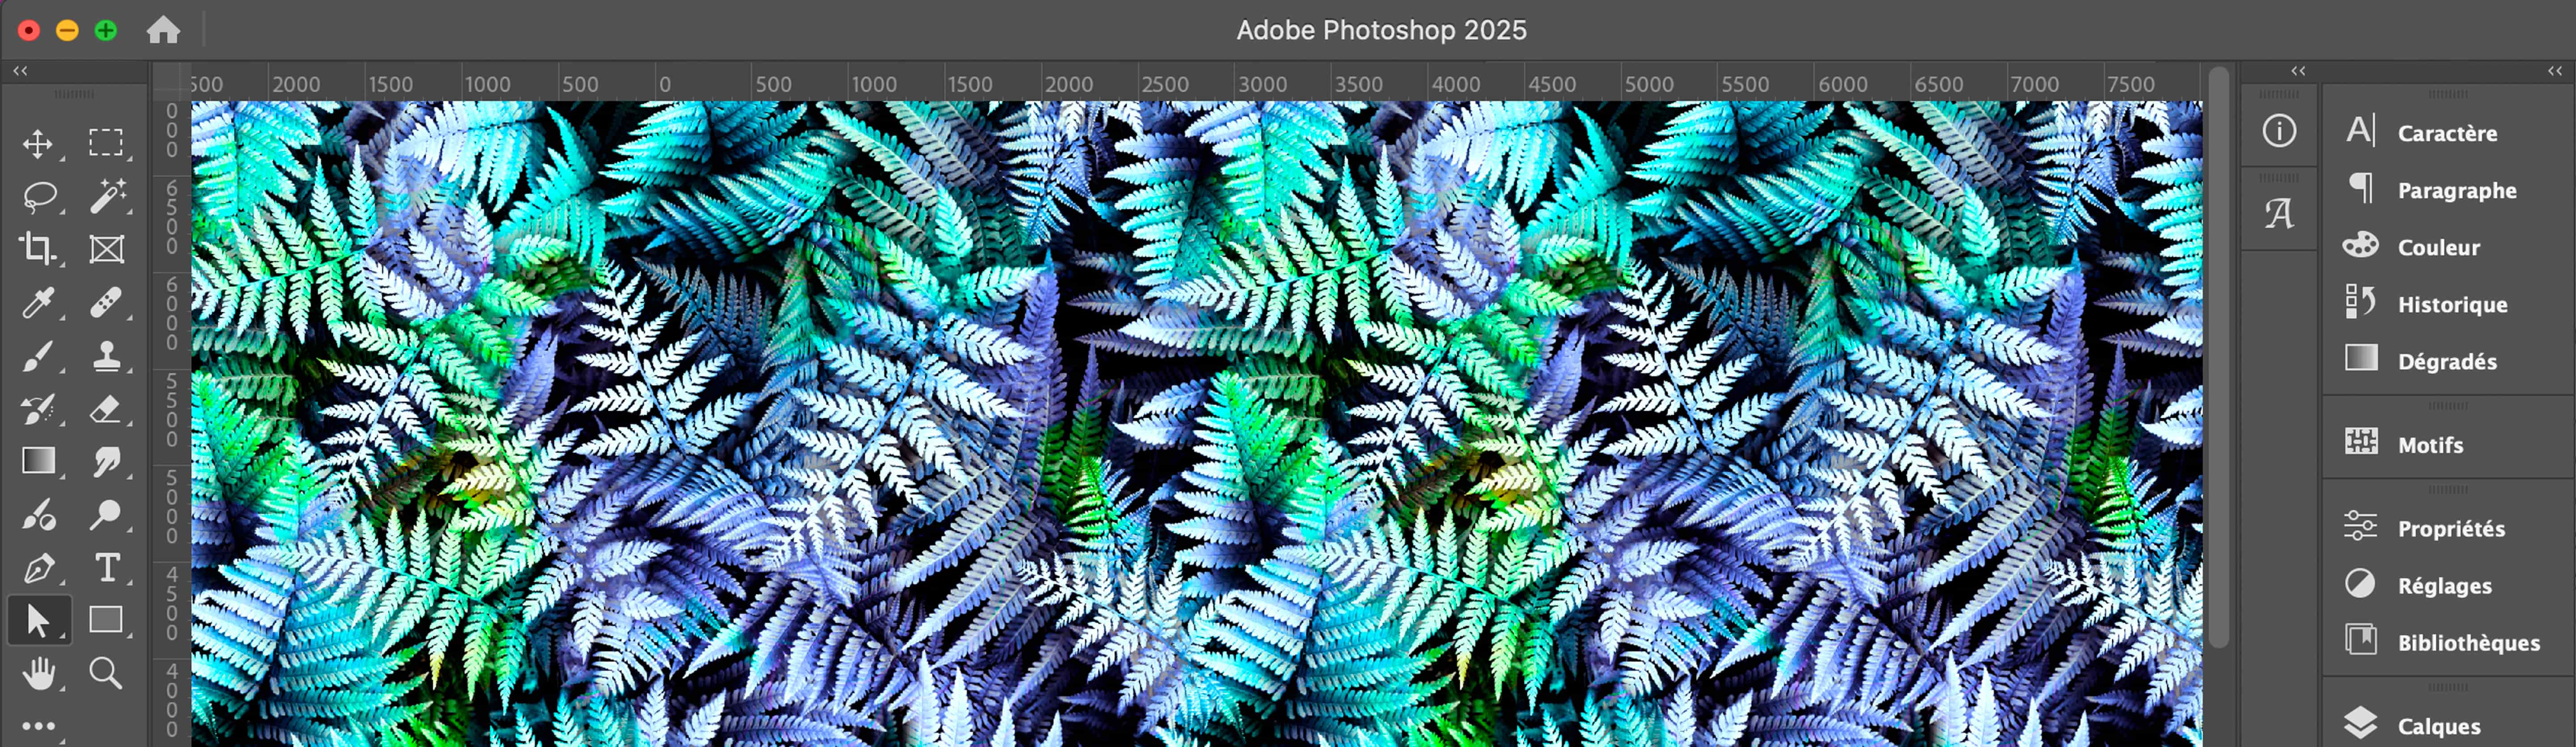Select the Eraser tool
This screenshot has height=747, width=2576.
pos(106,408)
